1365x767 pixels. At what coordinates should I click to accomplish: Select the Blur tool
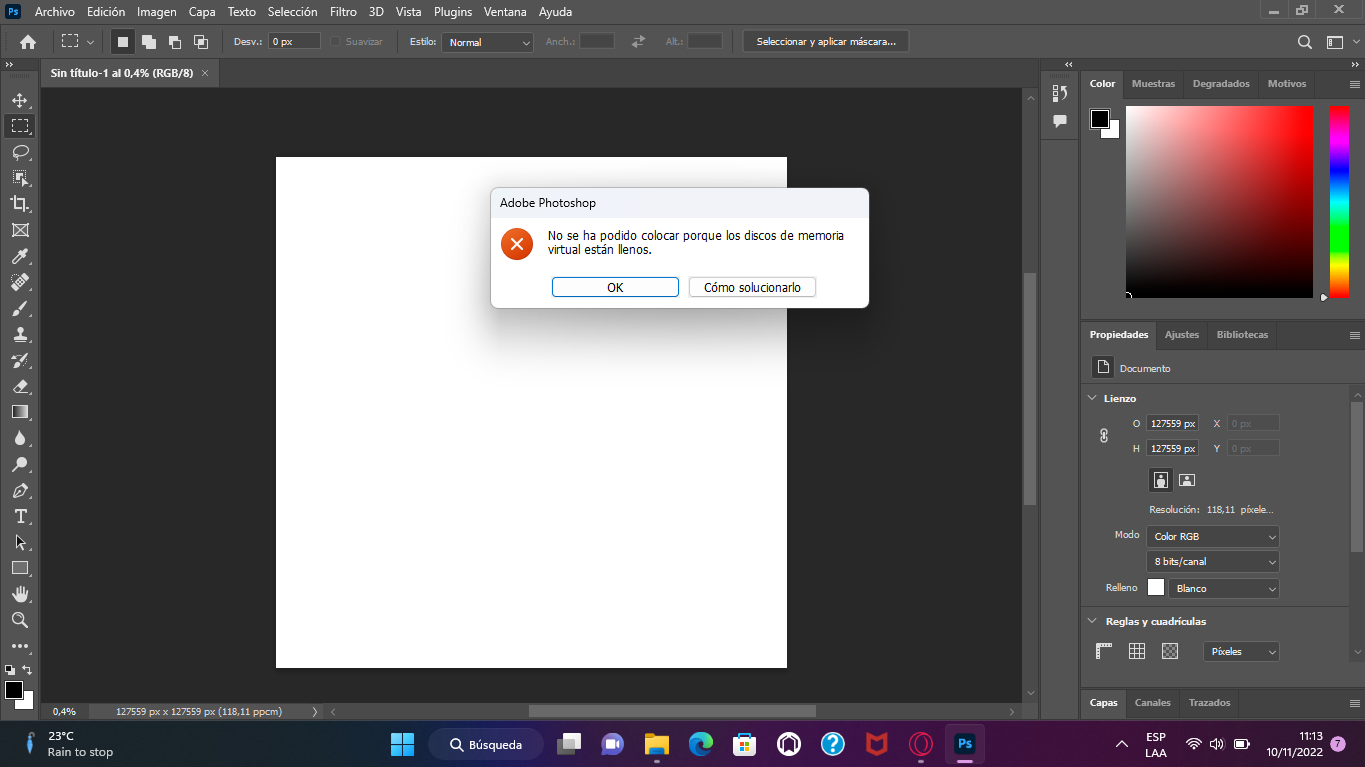(x=19, y=438)
